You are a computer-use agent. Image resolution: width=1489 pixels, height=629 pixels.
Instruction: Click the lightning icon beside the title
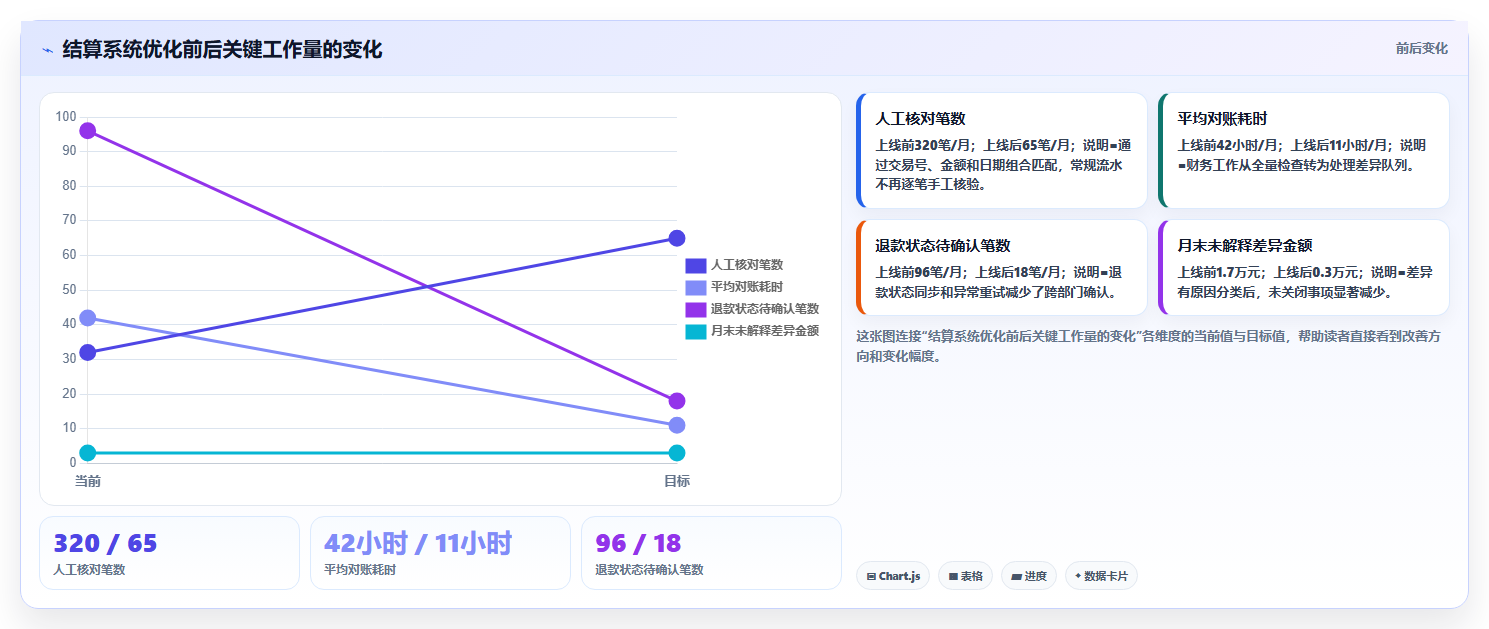(x=47, y=50)
